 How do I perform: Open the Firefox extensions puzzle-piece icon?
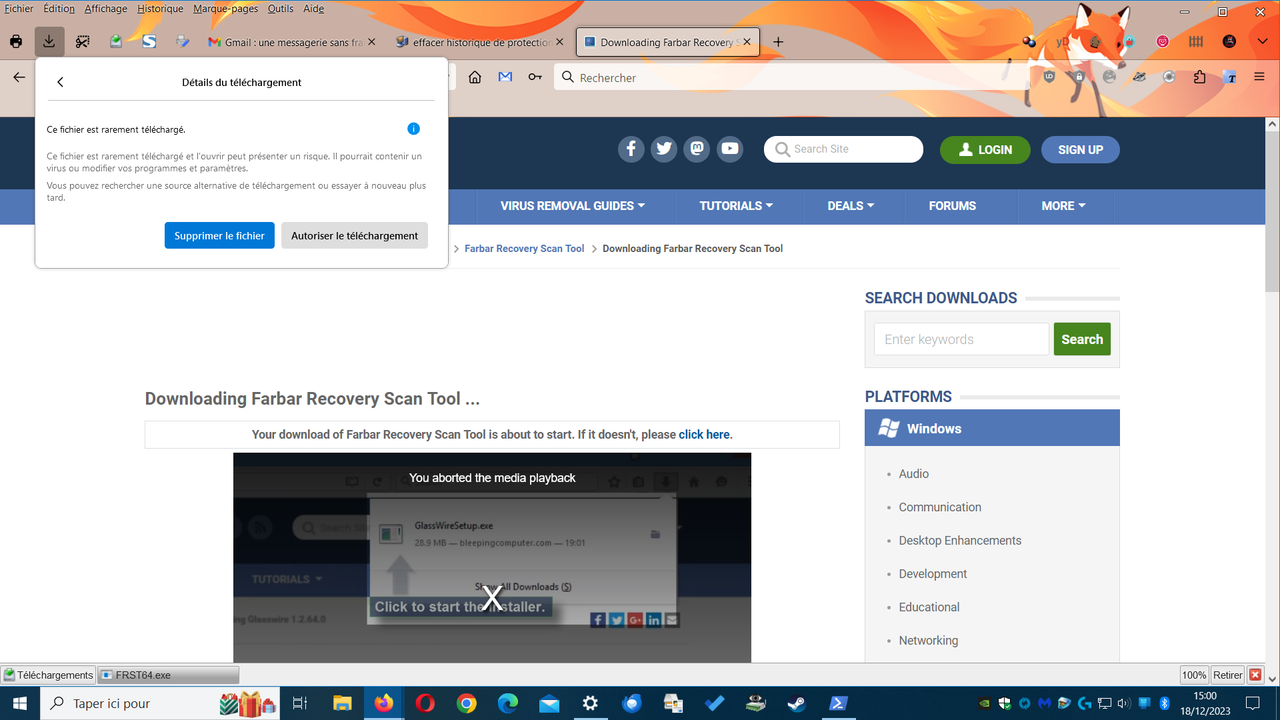(1199, 77)
